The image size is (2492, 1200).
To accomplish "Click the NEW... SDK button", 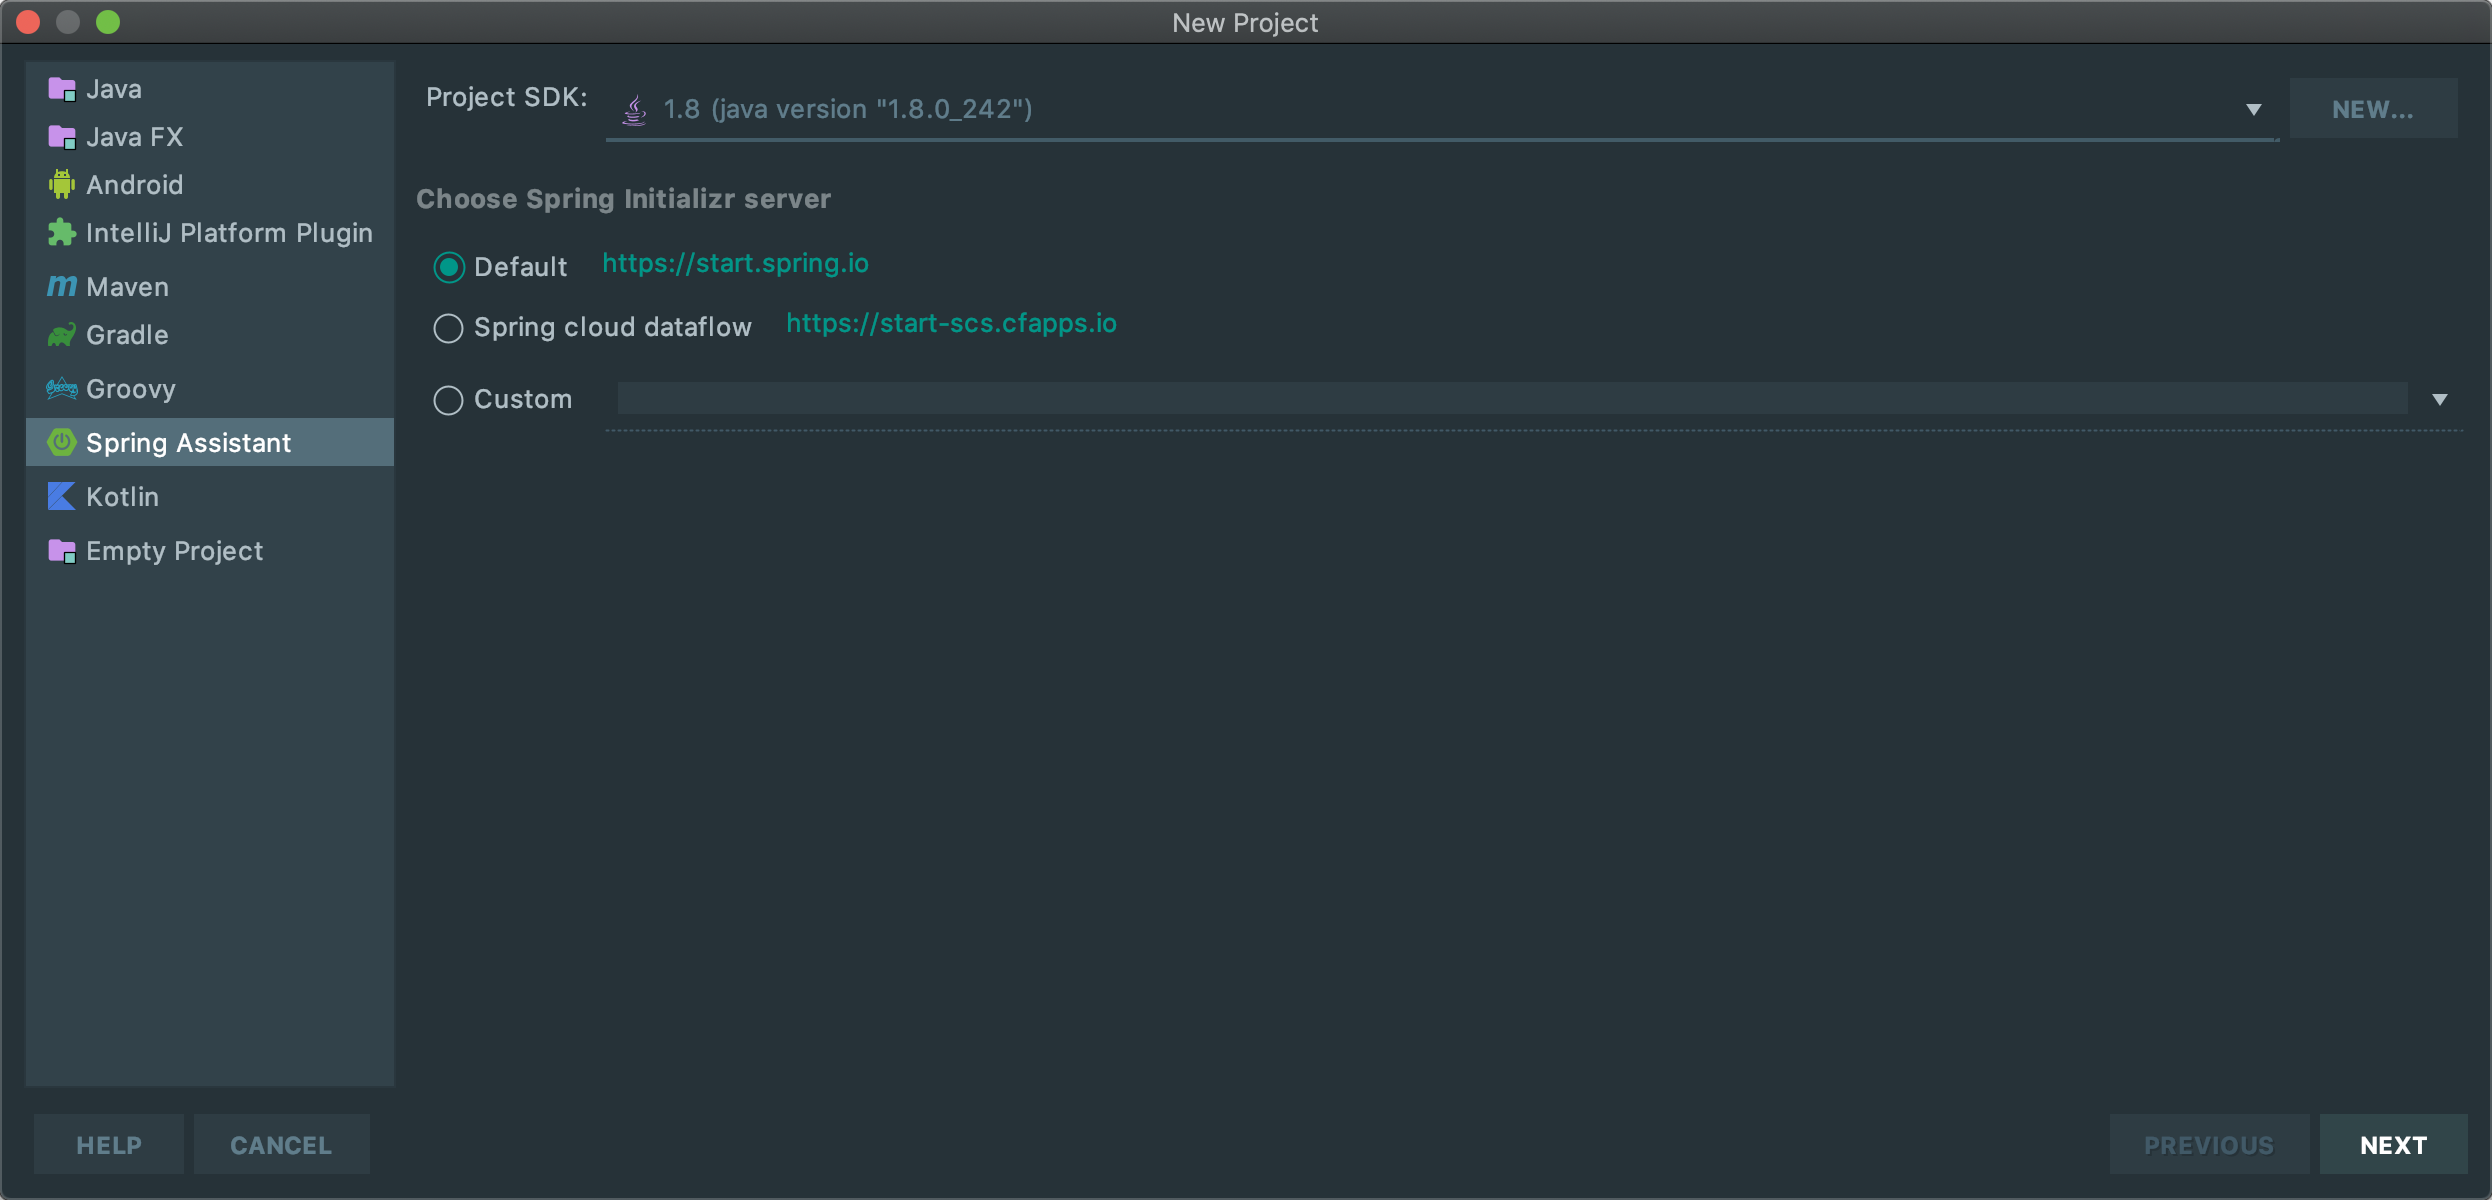I will [x=2372, y=109].
